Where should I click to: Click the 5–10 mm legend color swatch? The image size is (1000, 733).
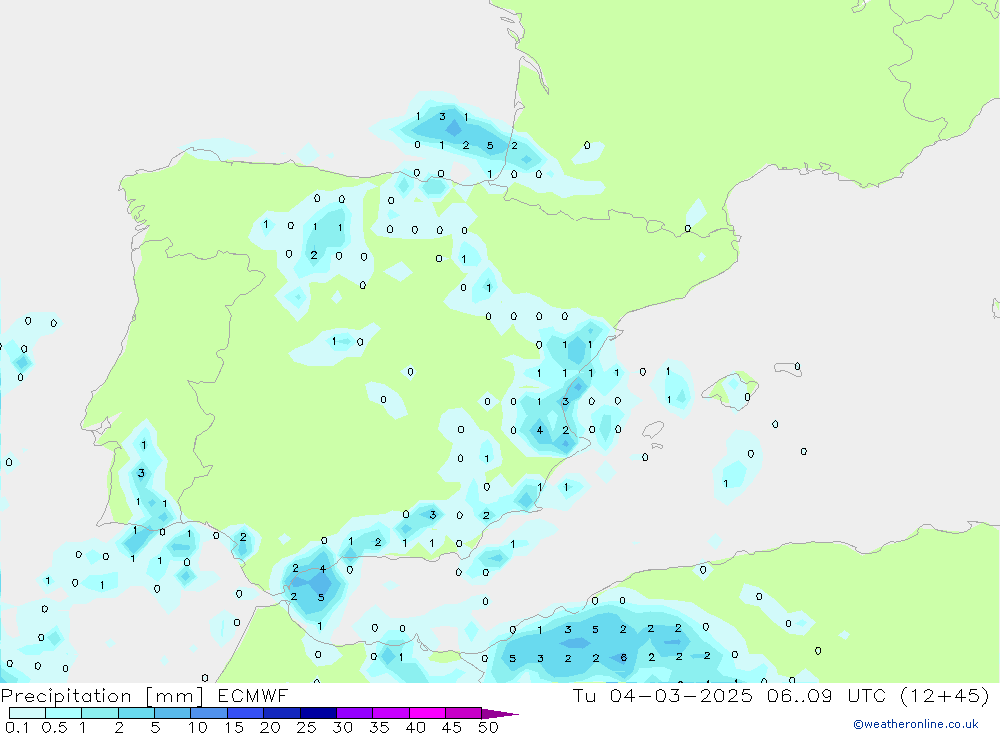pos(173,713)
